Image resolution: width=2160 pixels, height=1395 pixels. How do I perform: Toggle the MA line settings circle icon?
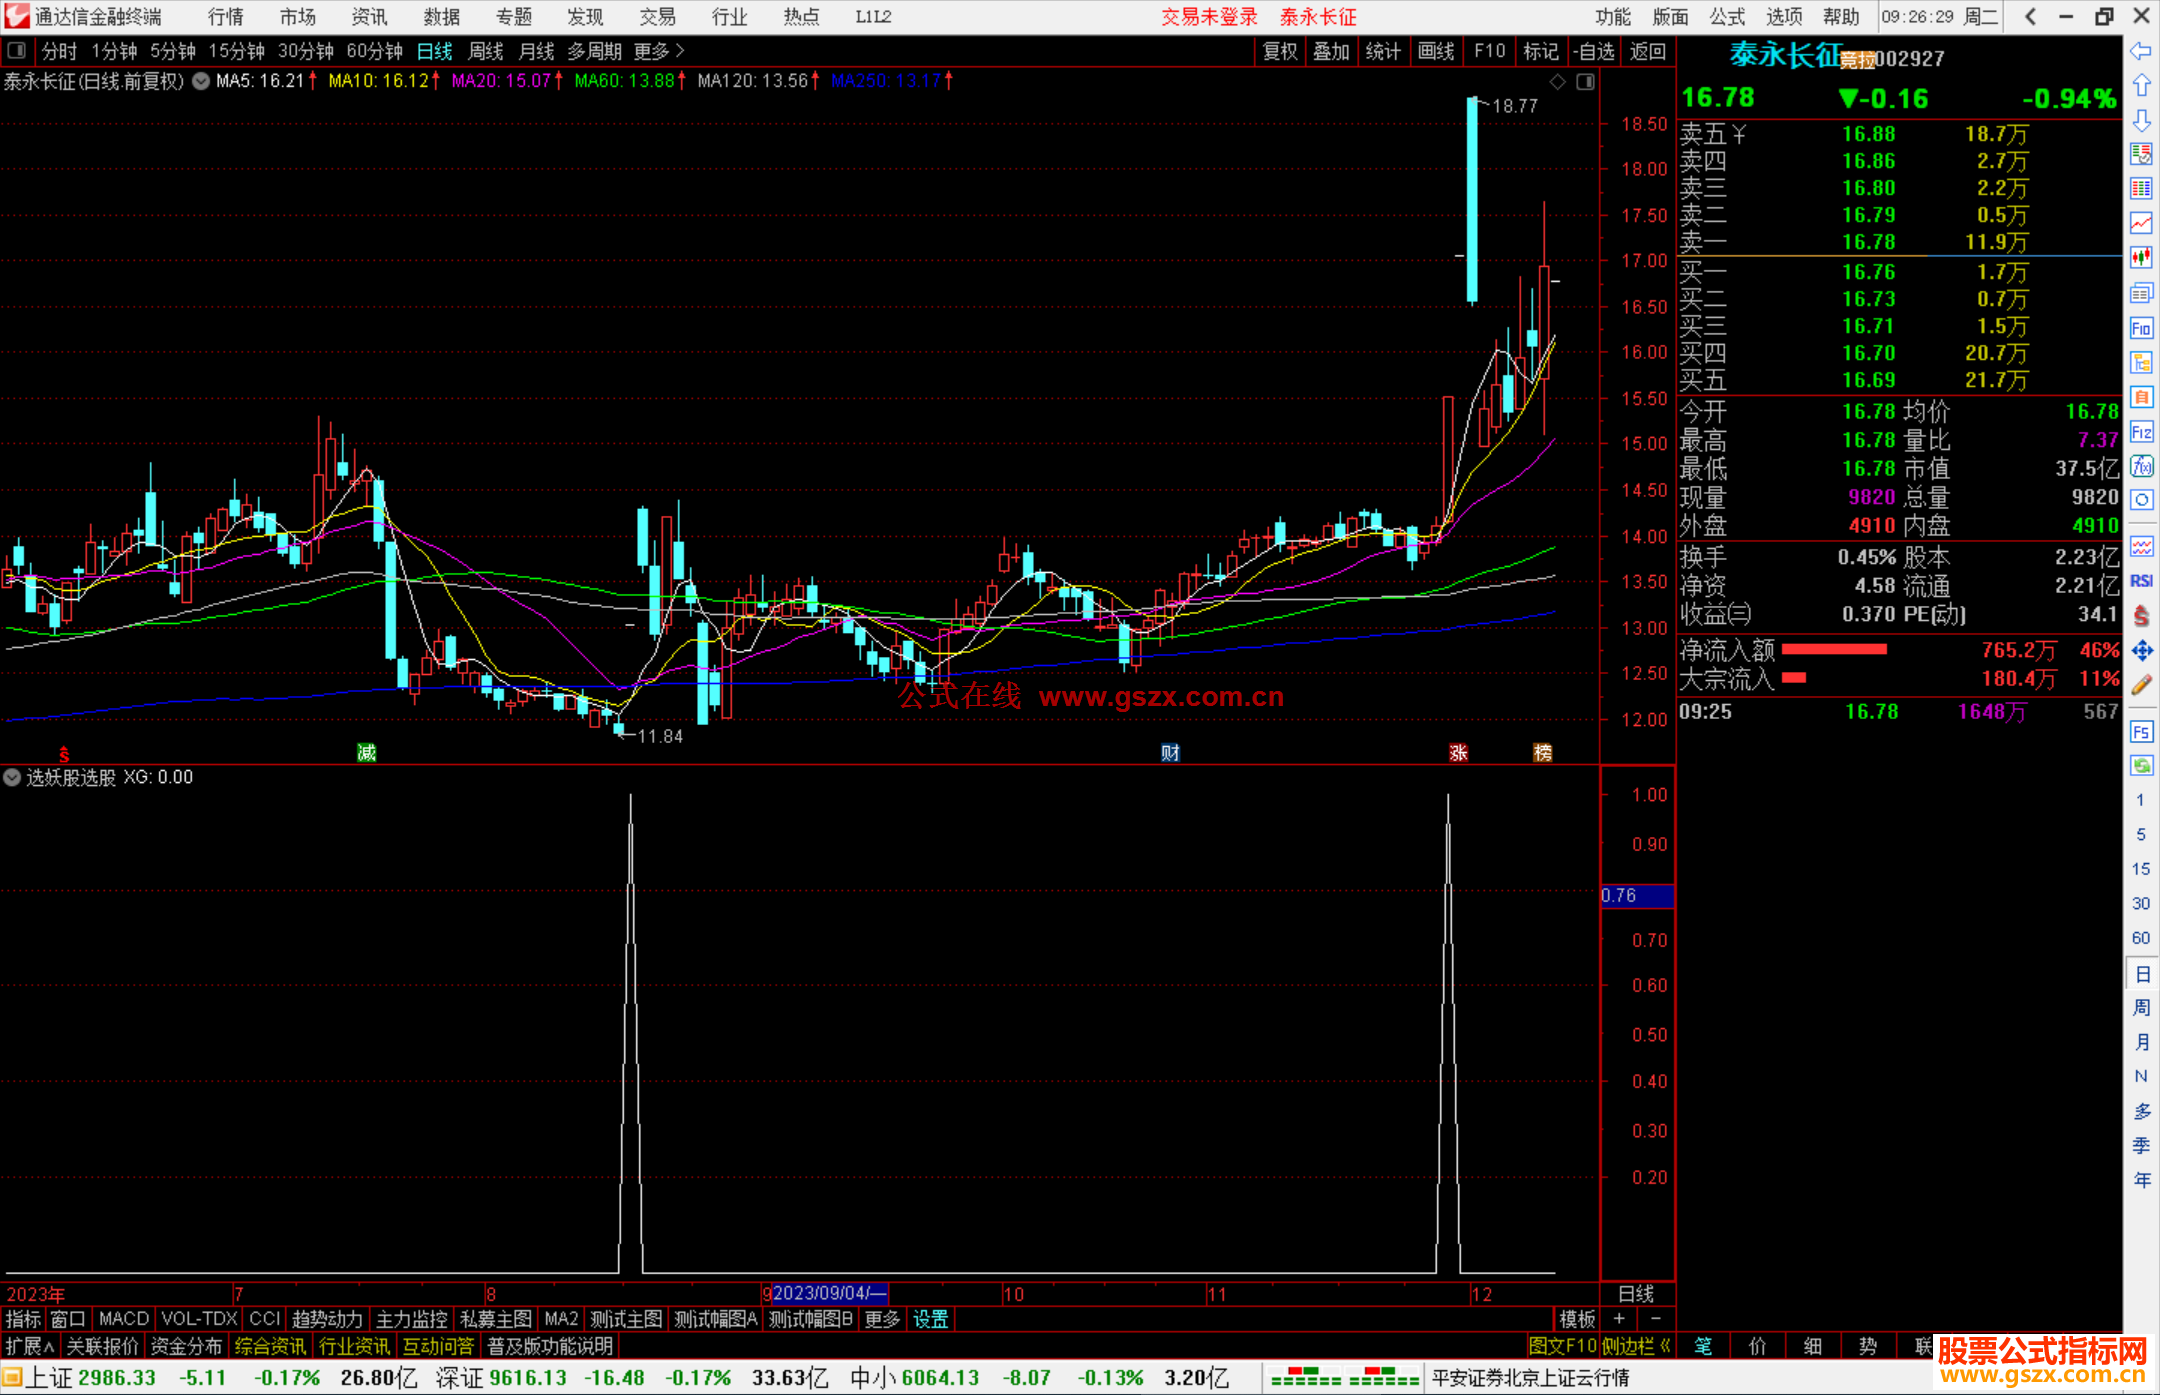[x=201, y=81]
